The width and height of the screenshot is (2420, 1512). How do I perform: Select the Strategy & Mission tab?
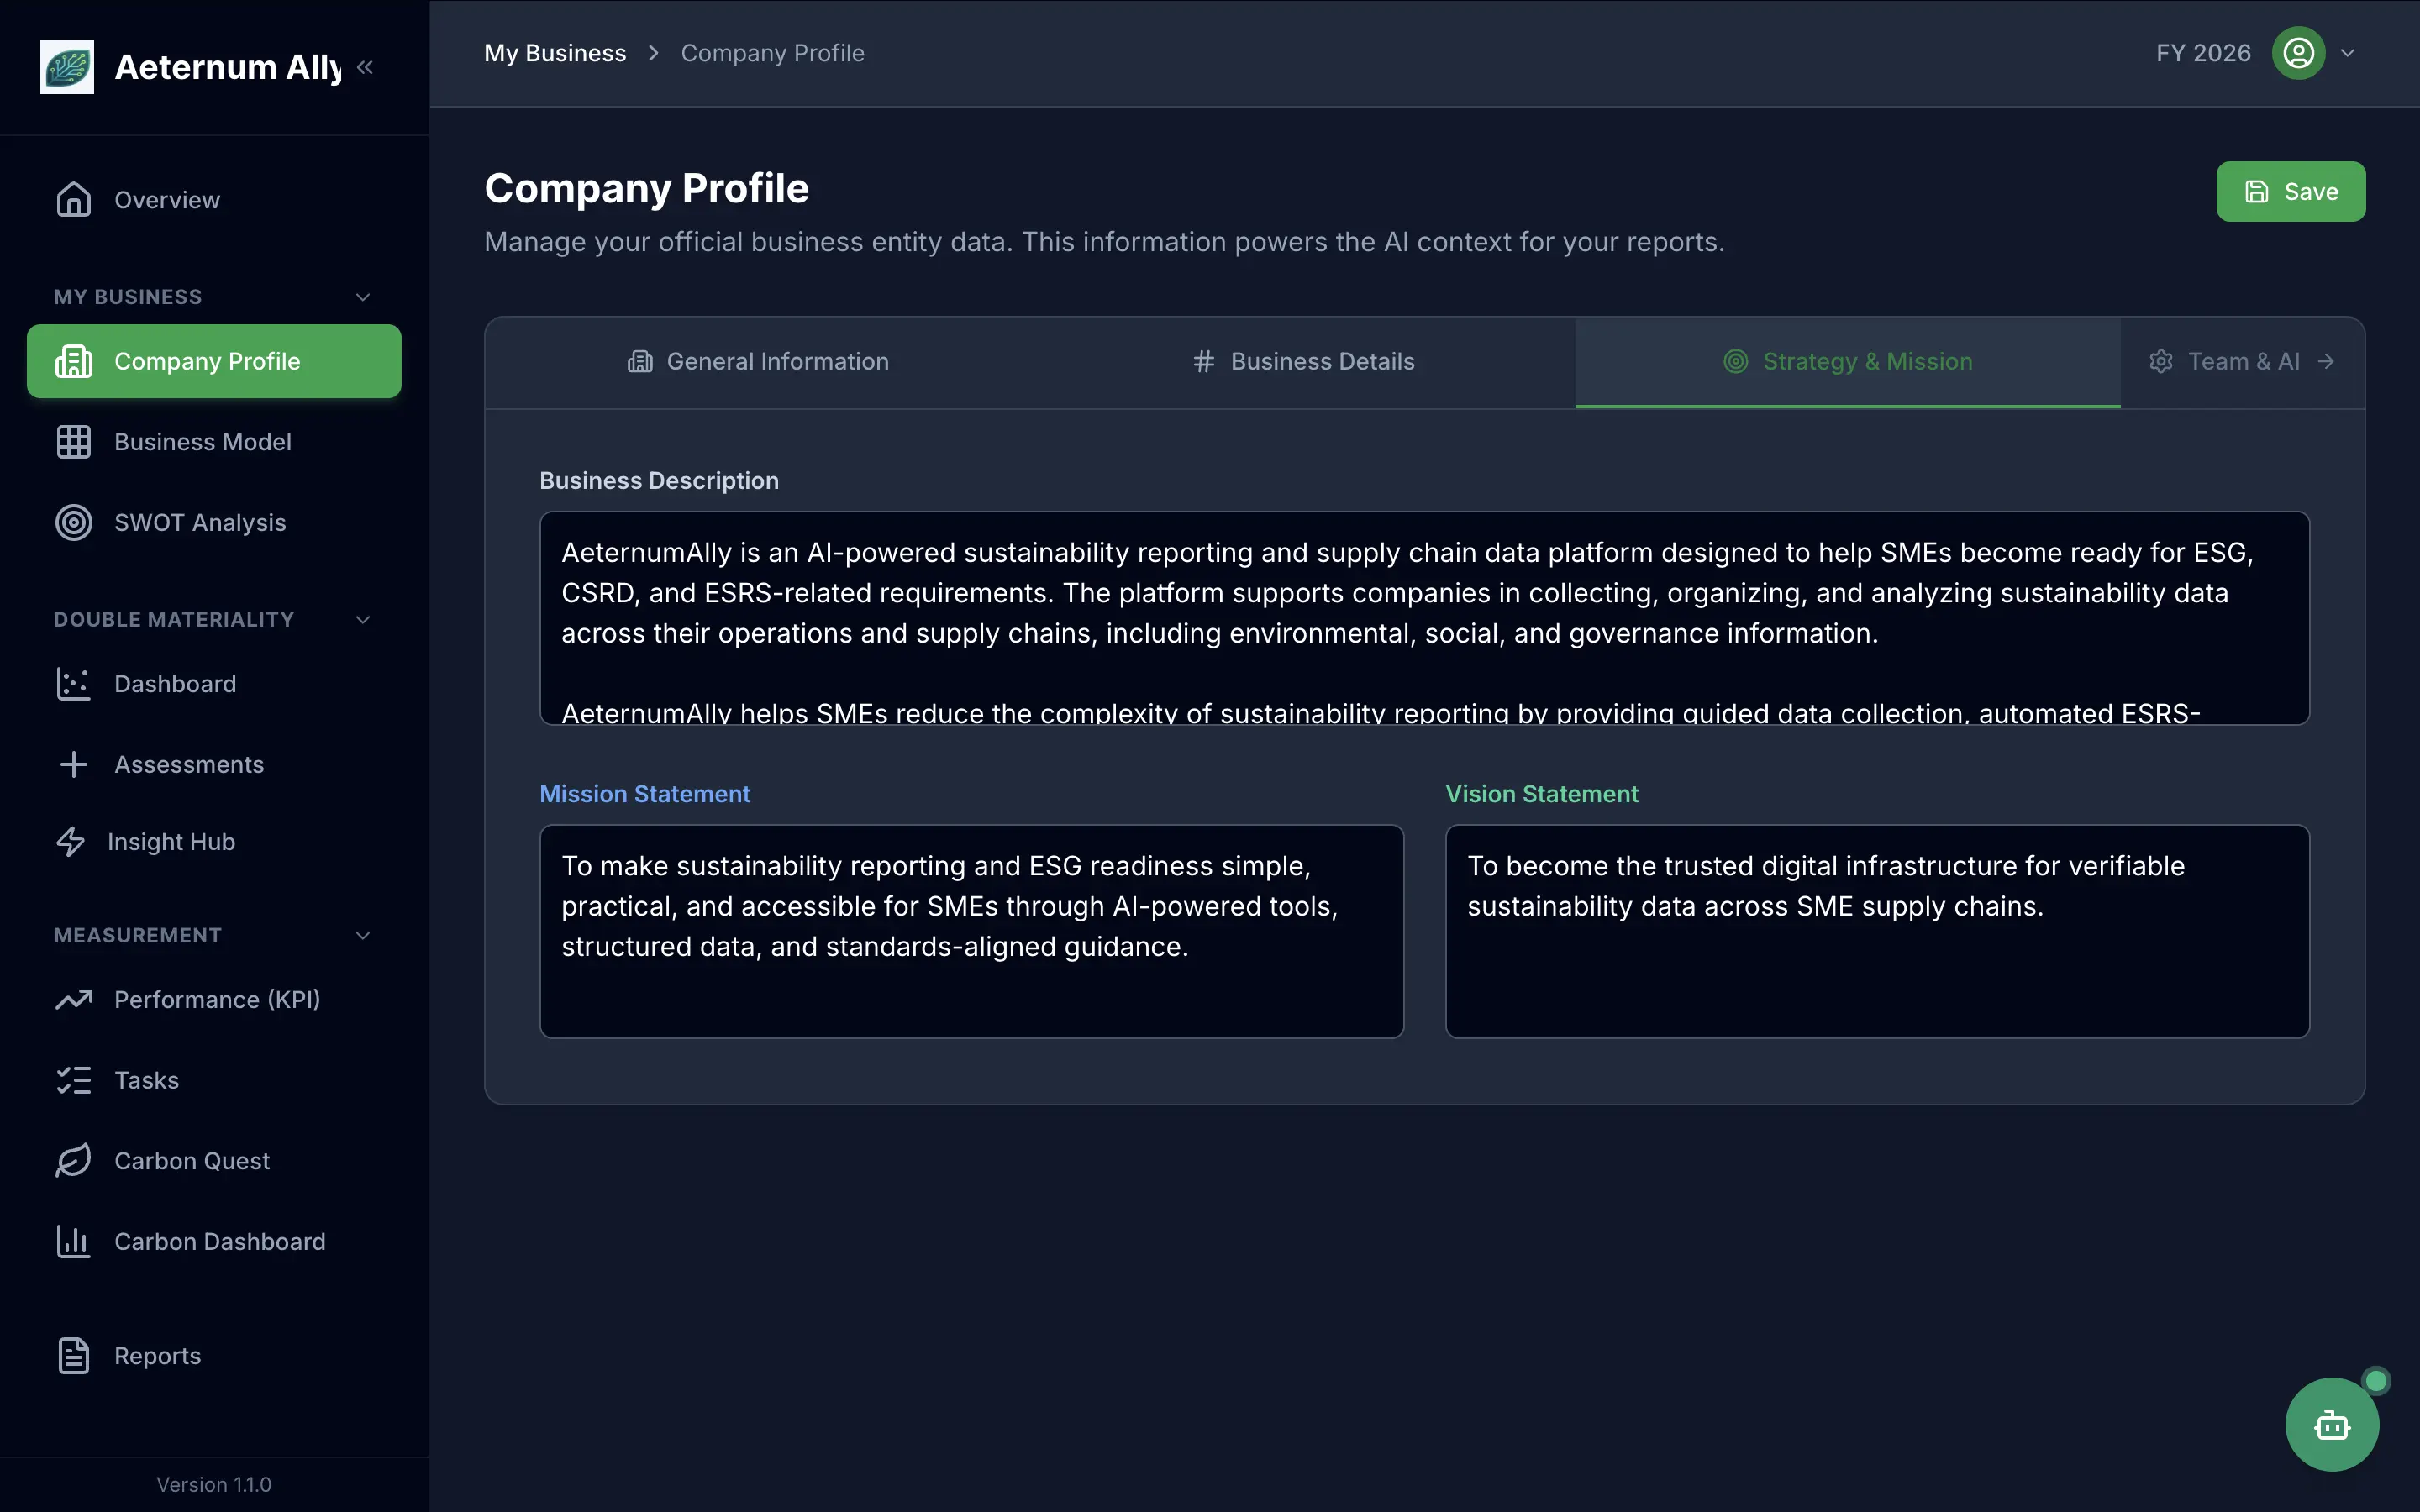[x=1848, y=361]
